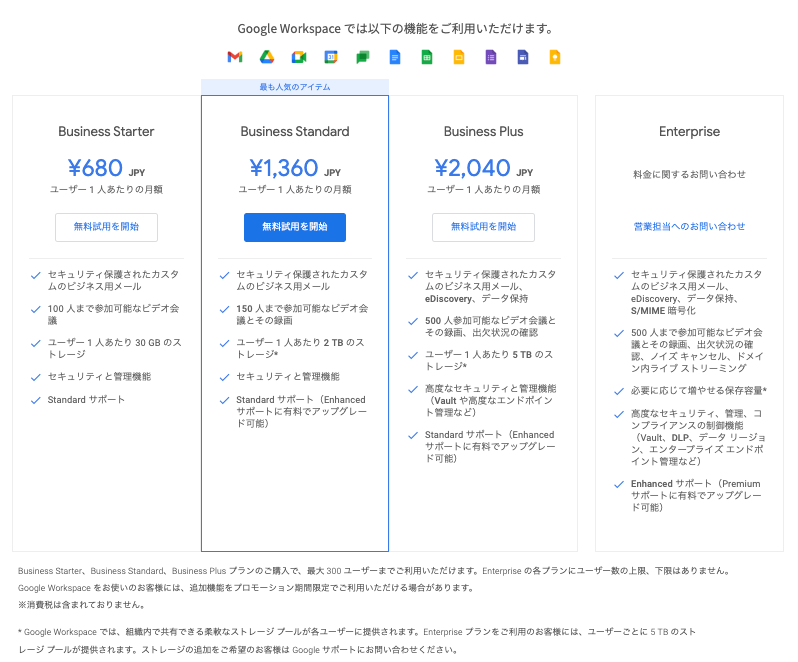Open 営業担当へのお問い合わせ link under Enterprise
The width and height of the screenshot is (798, 662).
(x=690, y=226)
